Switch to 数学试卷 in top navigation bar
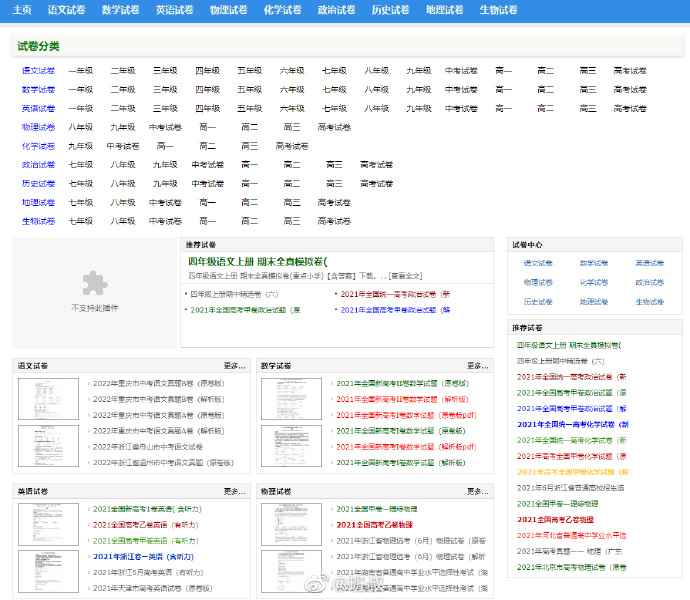 120,10
